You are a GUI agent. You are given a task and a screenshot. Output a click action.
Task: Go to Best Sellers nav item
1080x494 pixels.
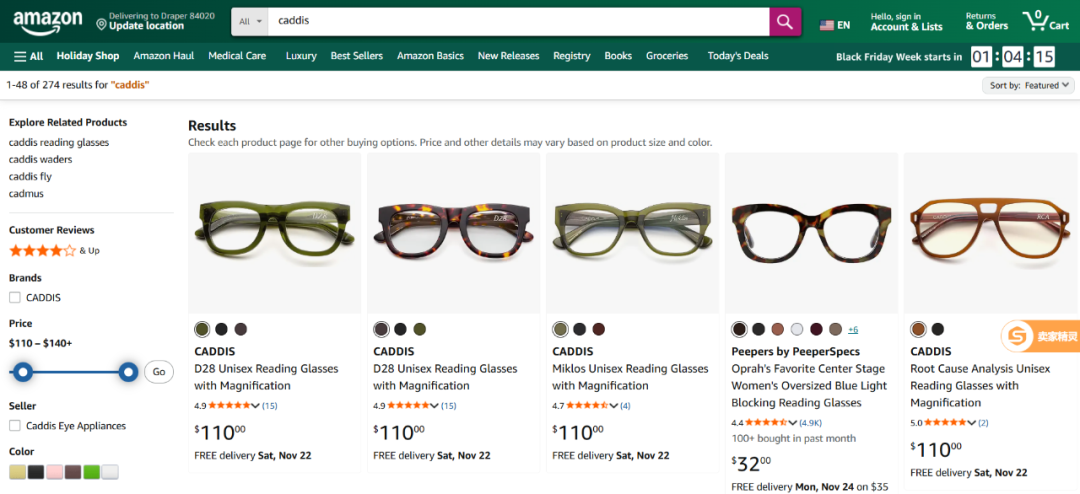click(356, 56)
